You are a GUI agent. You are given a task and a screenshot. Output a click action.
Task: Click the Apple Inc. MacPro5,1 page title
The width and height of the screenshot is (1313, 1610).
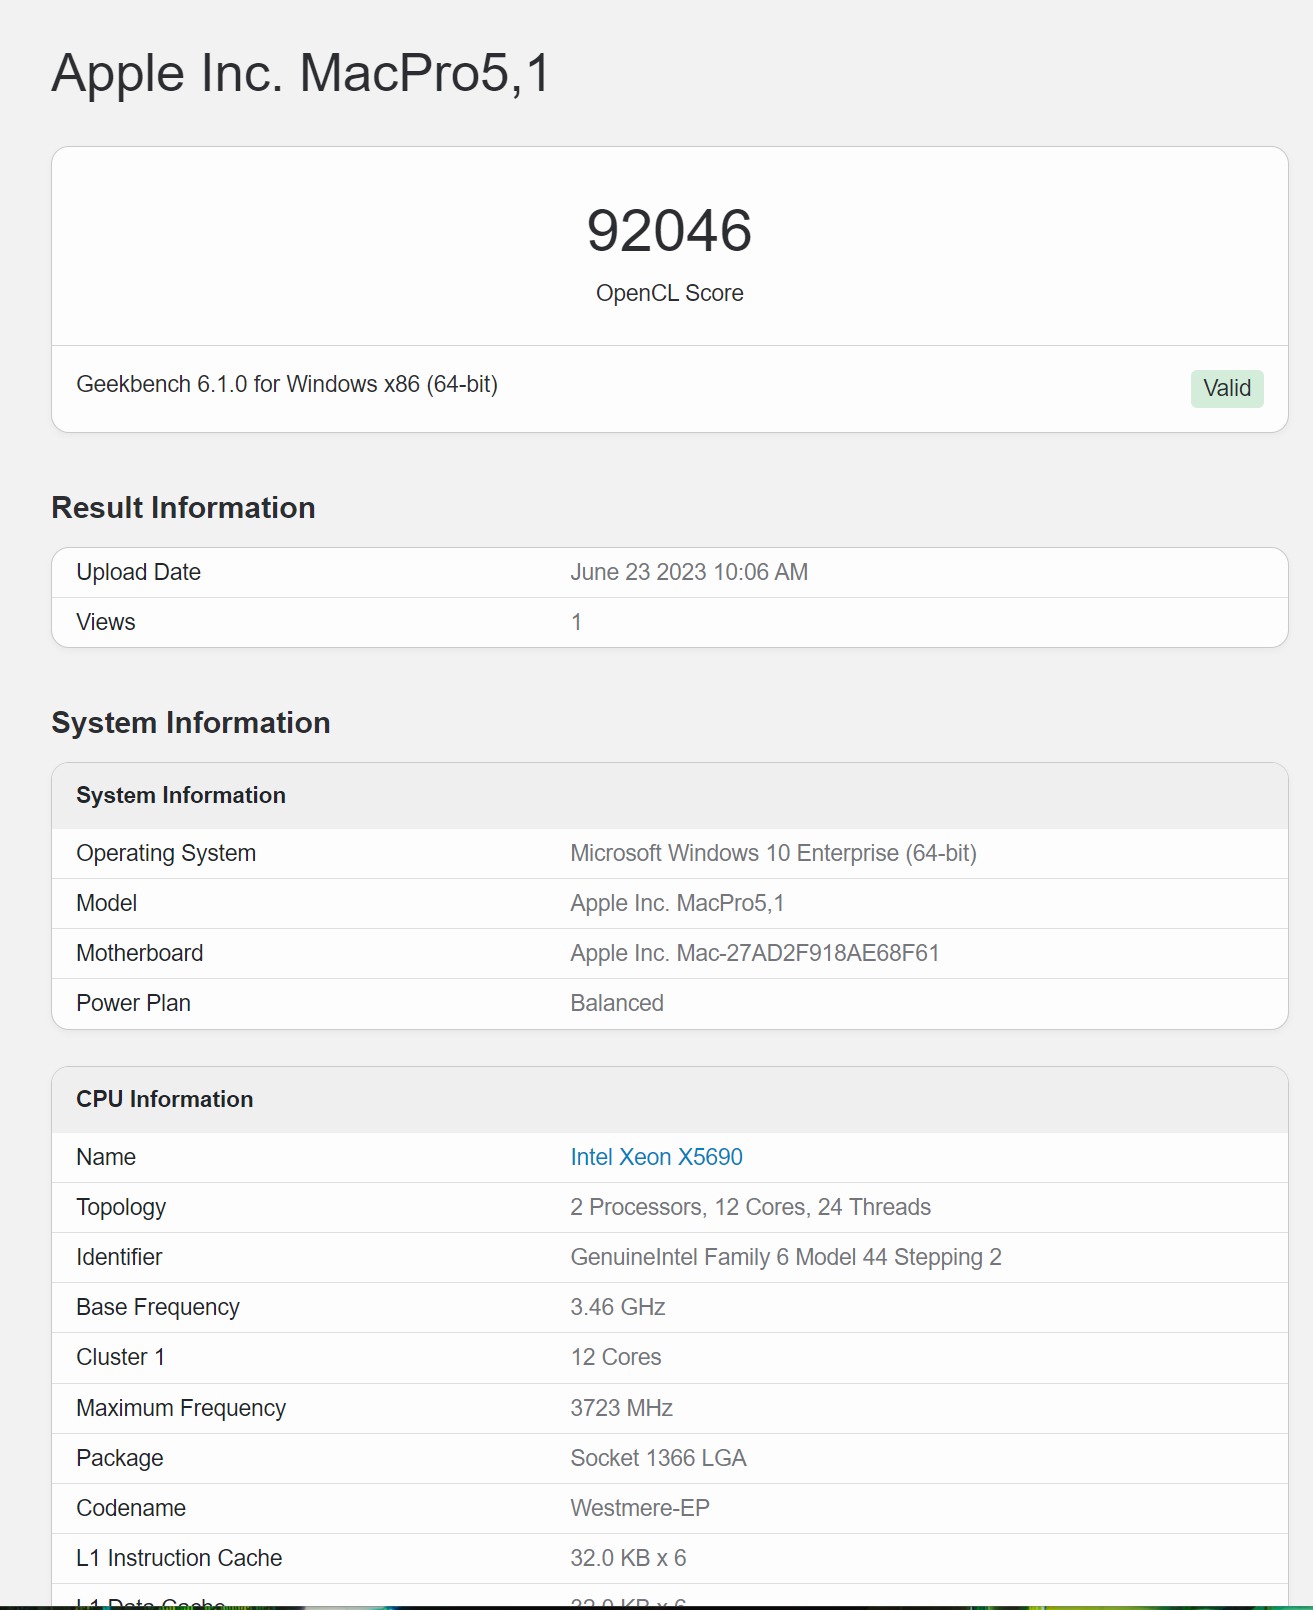pos(301,73)
